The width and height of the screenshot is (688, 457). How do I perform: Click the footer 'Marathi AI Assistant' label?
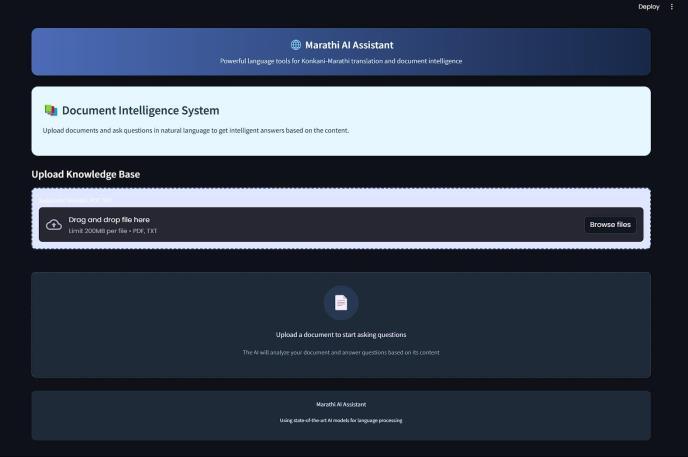[341, 404]
